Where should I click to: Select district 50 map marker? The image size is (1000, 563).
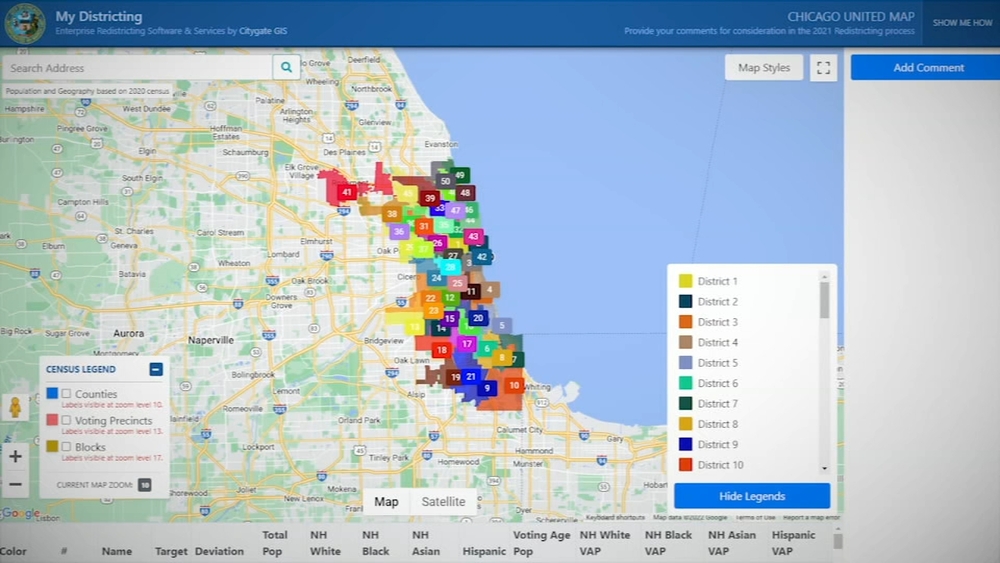[445, 181]
